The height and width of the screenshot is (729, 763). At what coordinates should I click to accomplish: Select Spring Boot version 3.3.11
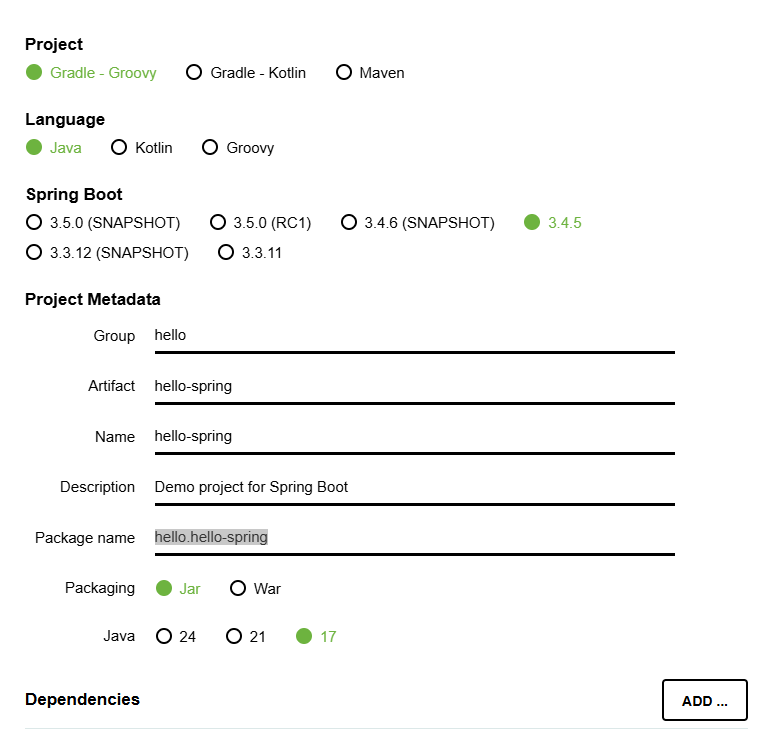(250, 253)
